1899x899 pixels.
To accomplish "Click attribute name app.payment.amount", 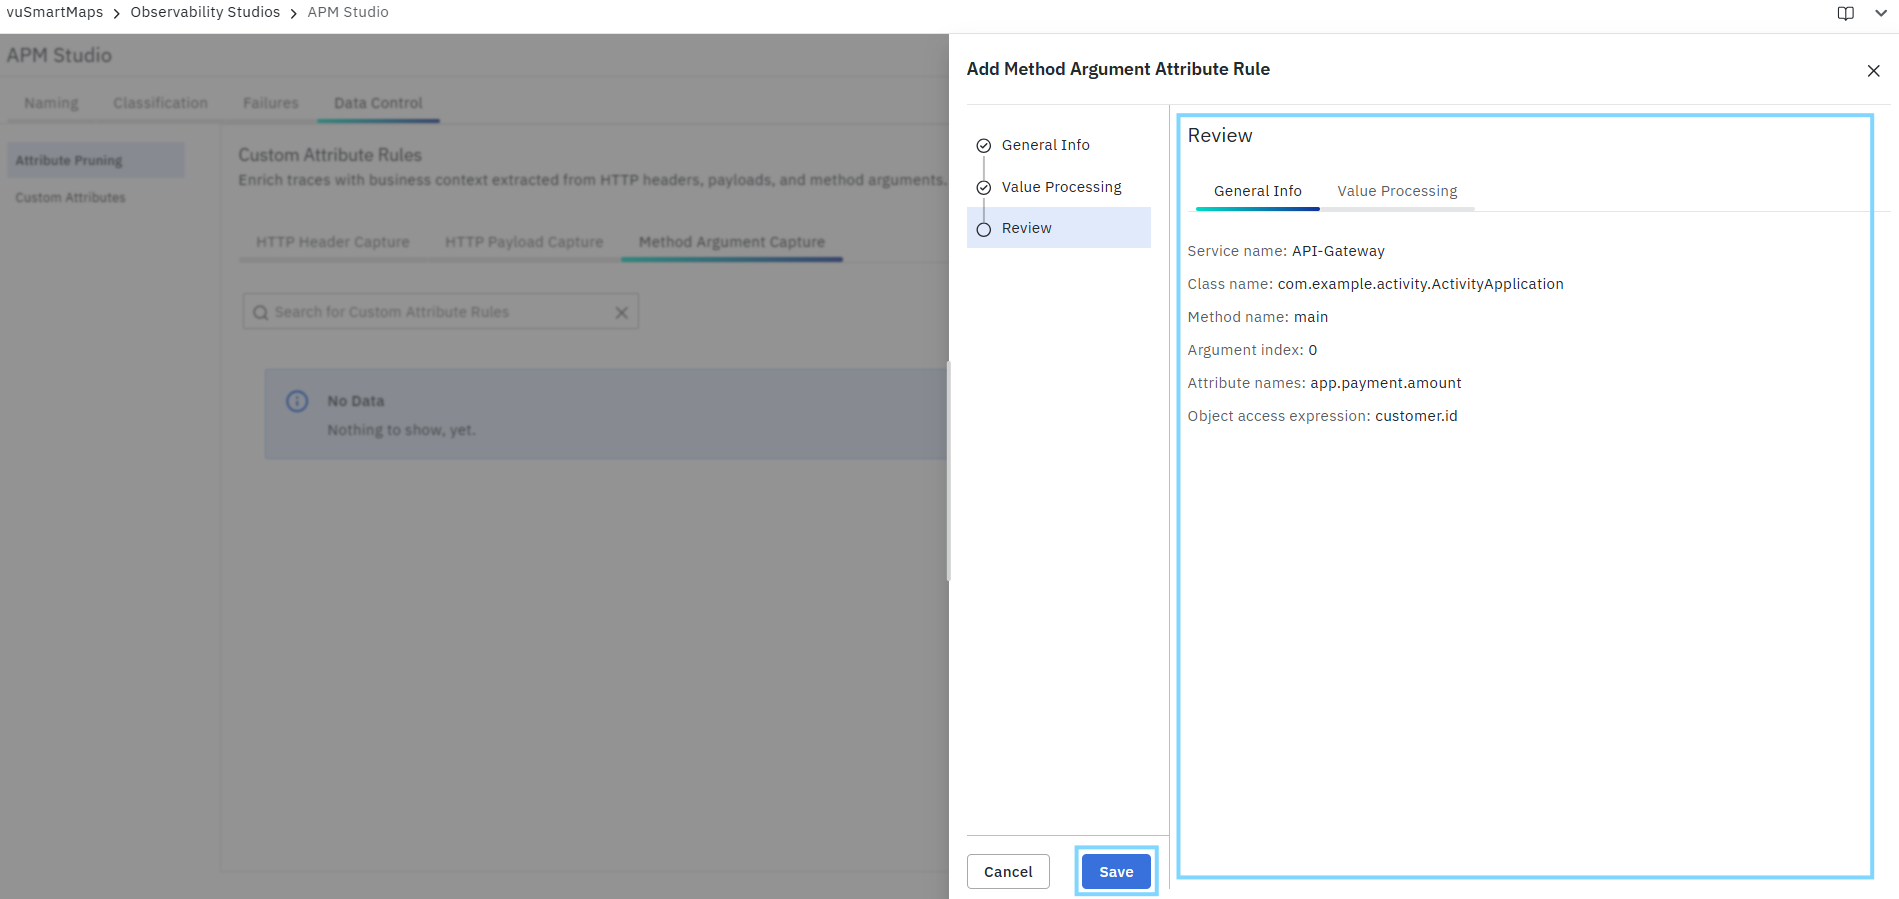I will tap(1386, 383).
